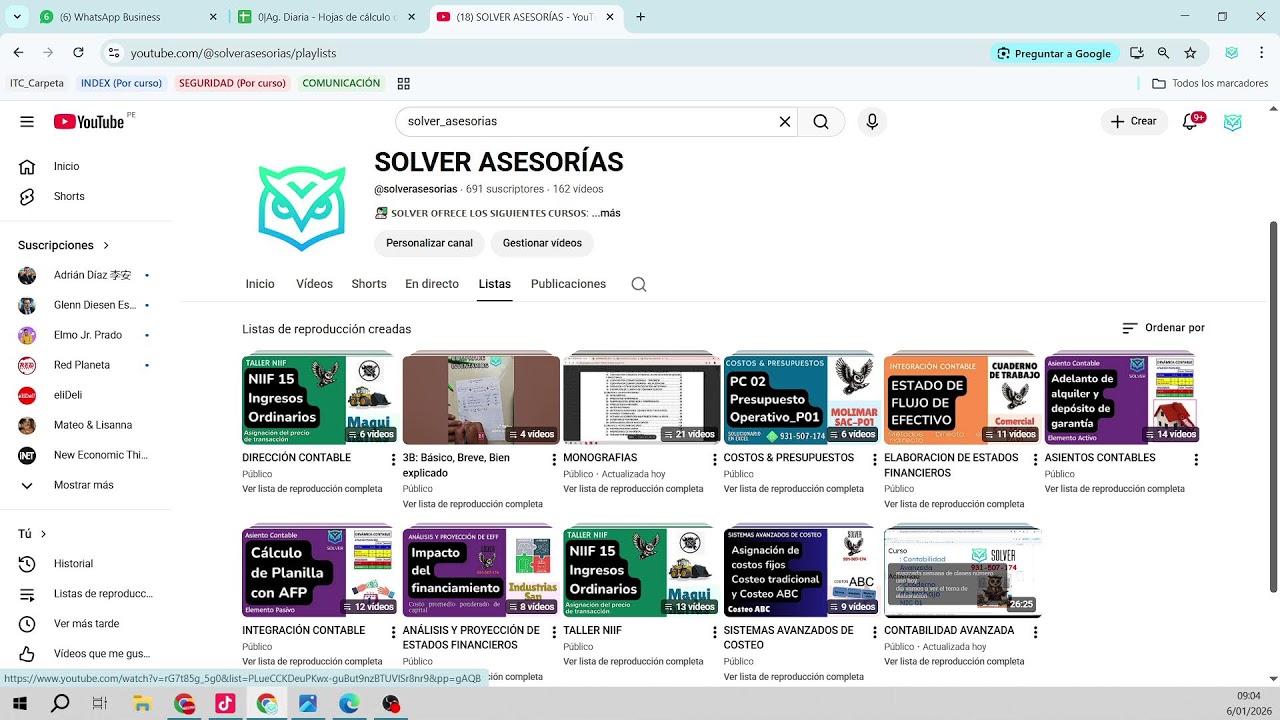Click the Solver owl extension icon

click(1232, 53)
